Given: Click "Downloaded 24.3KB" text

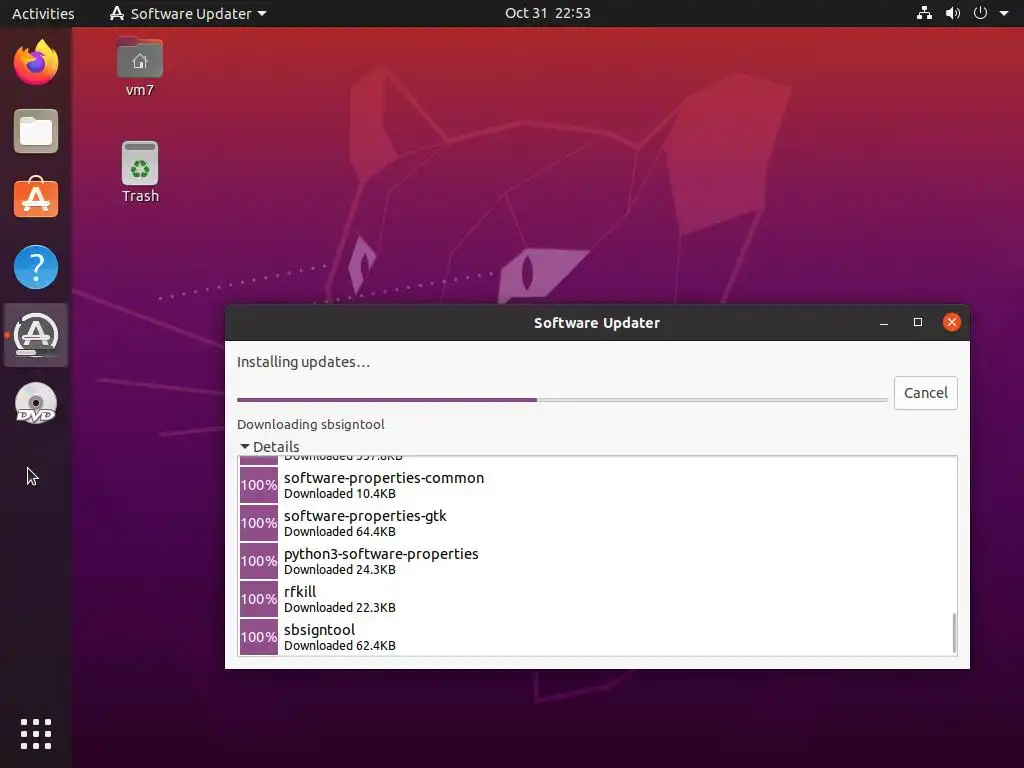Looking at the screenshot, I should [x=340, y=569].
